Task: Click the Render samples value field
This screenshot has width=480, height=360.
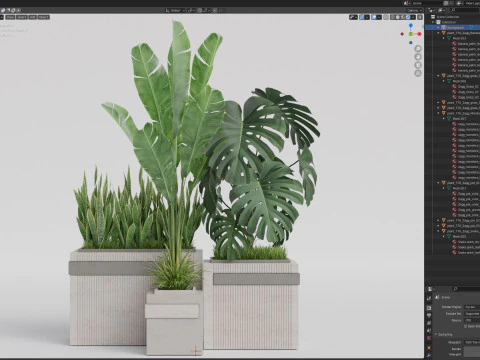Action: 472,349
